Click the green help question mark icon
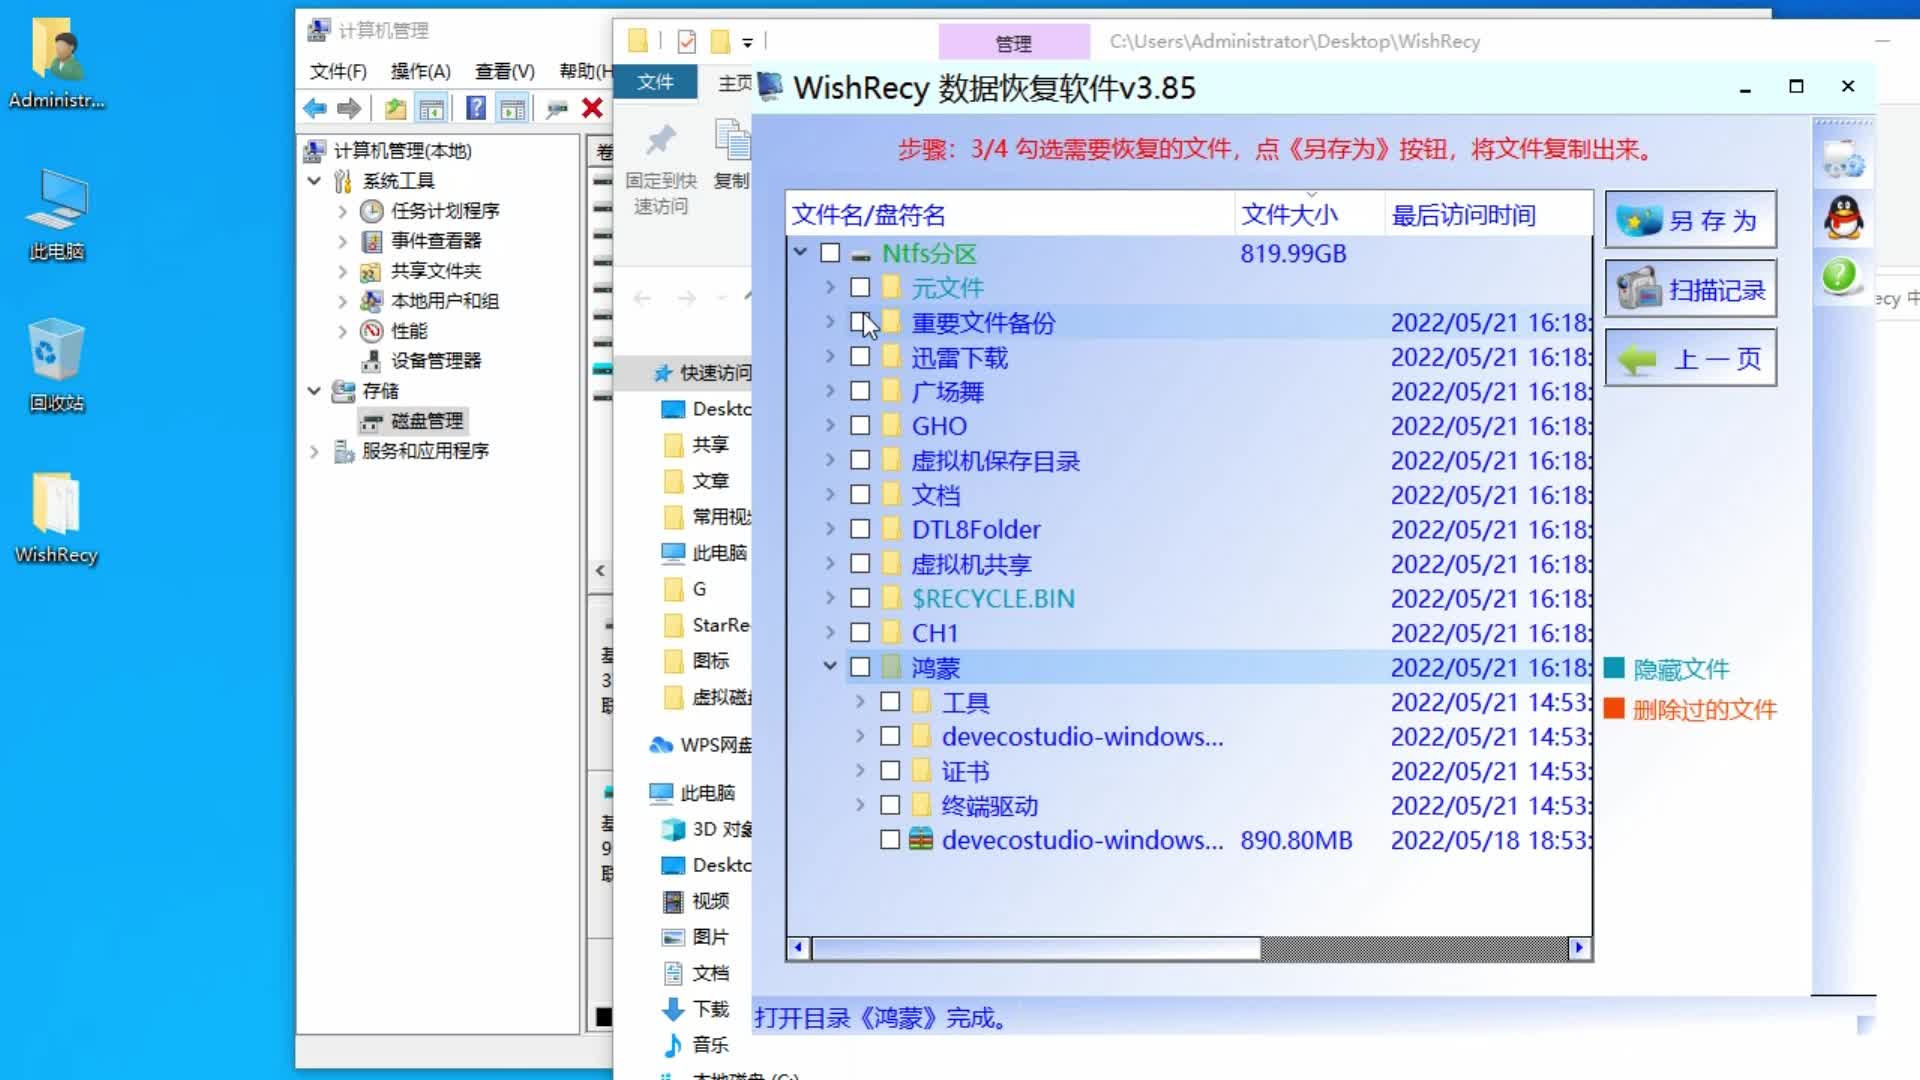1920x1080 pixels. 1840,276
